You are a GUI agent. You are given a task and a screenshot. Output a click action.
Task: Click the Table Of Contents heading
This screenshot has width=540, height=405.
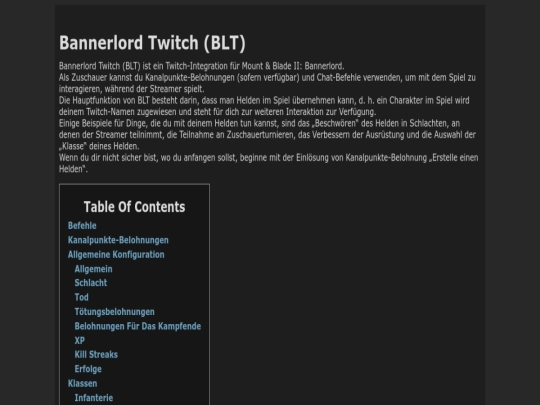tap(134, 207)
